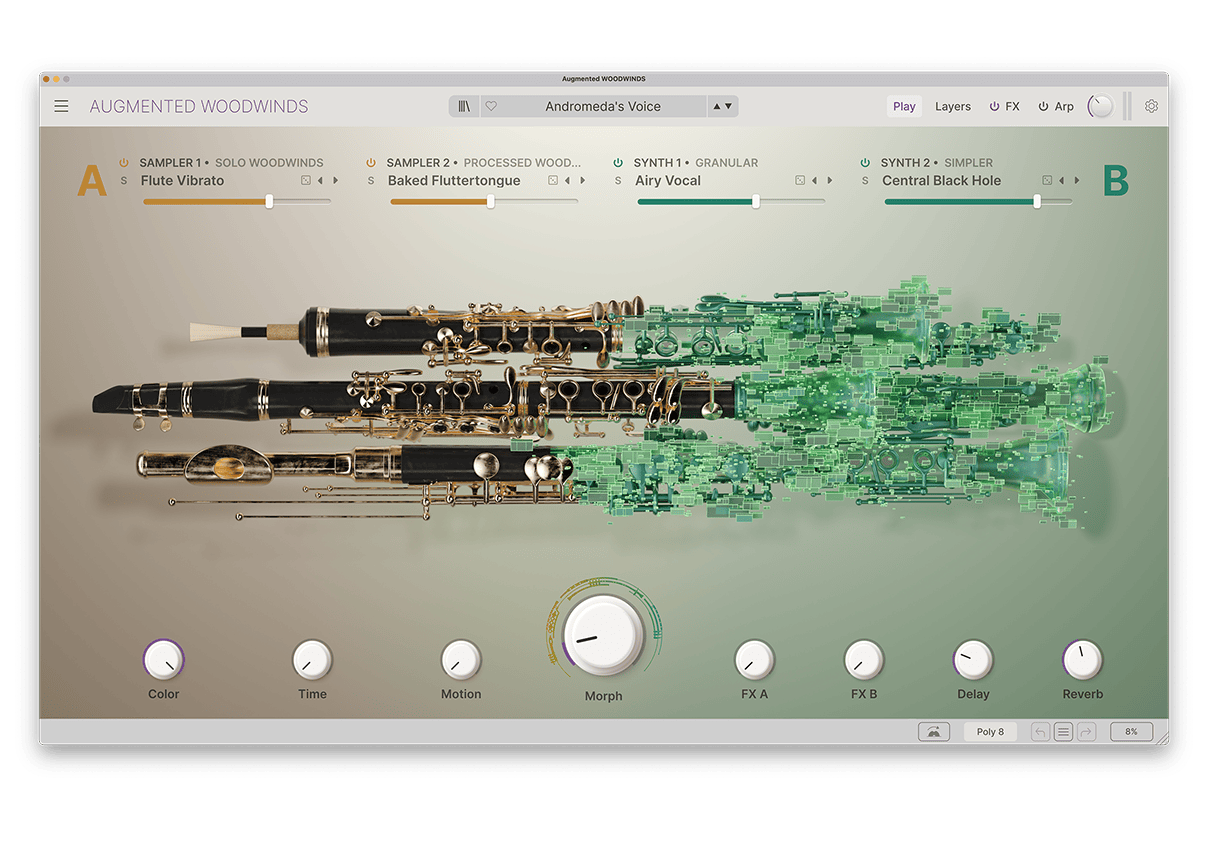Open the edit history list icon
Viewport: 1209px width, 843px height.
(x=1063, y=732)
